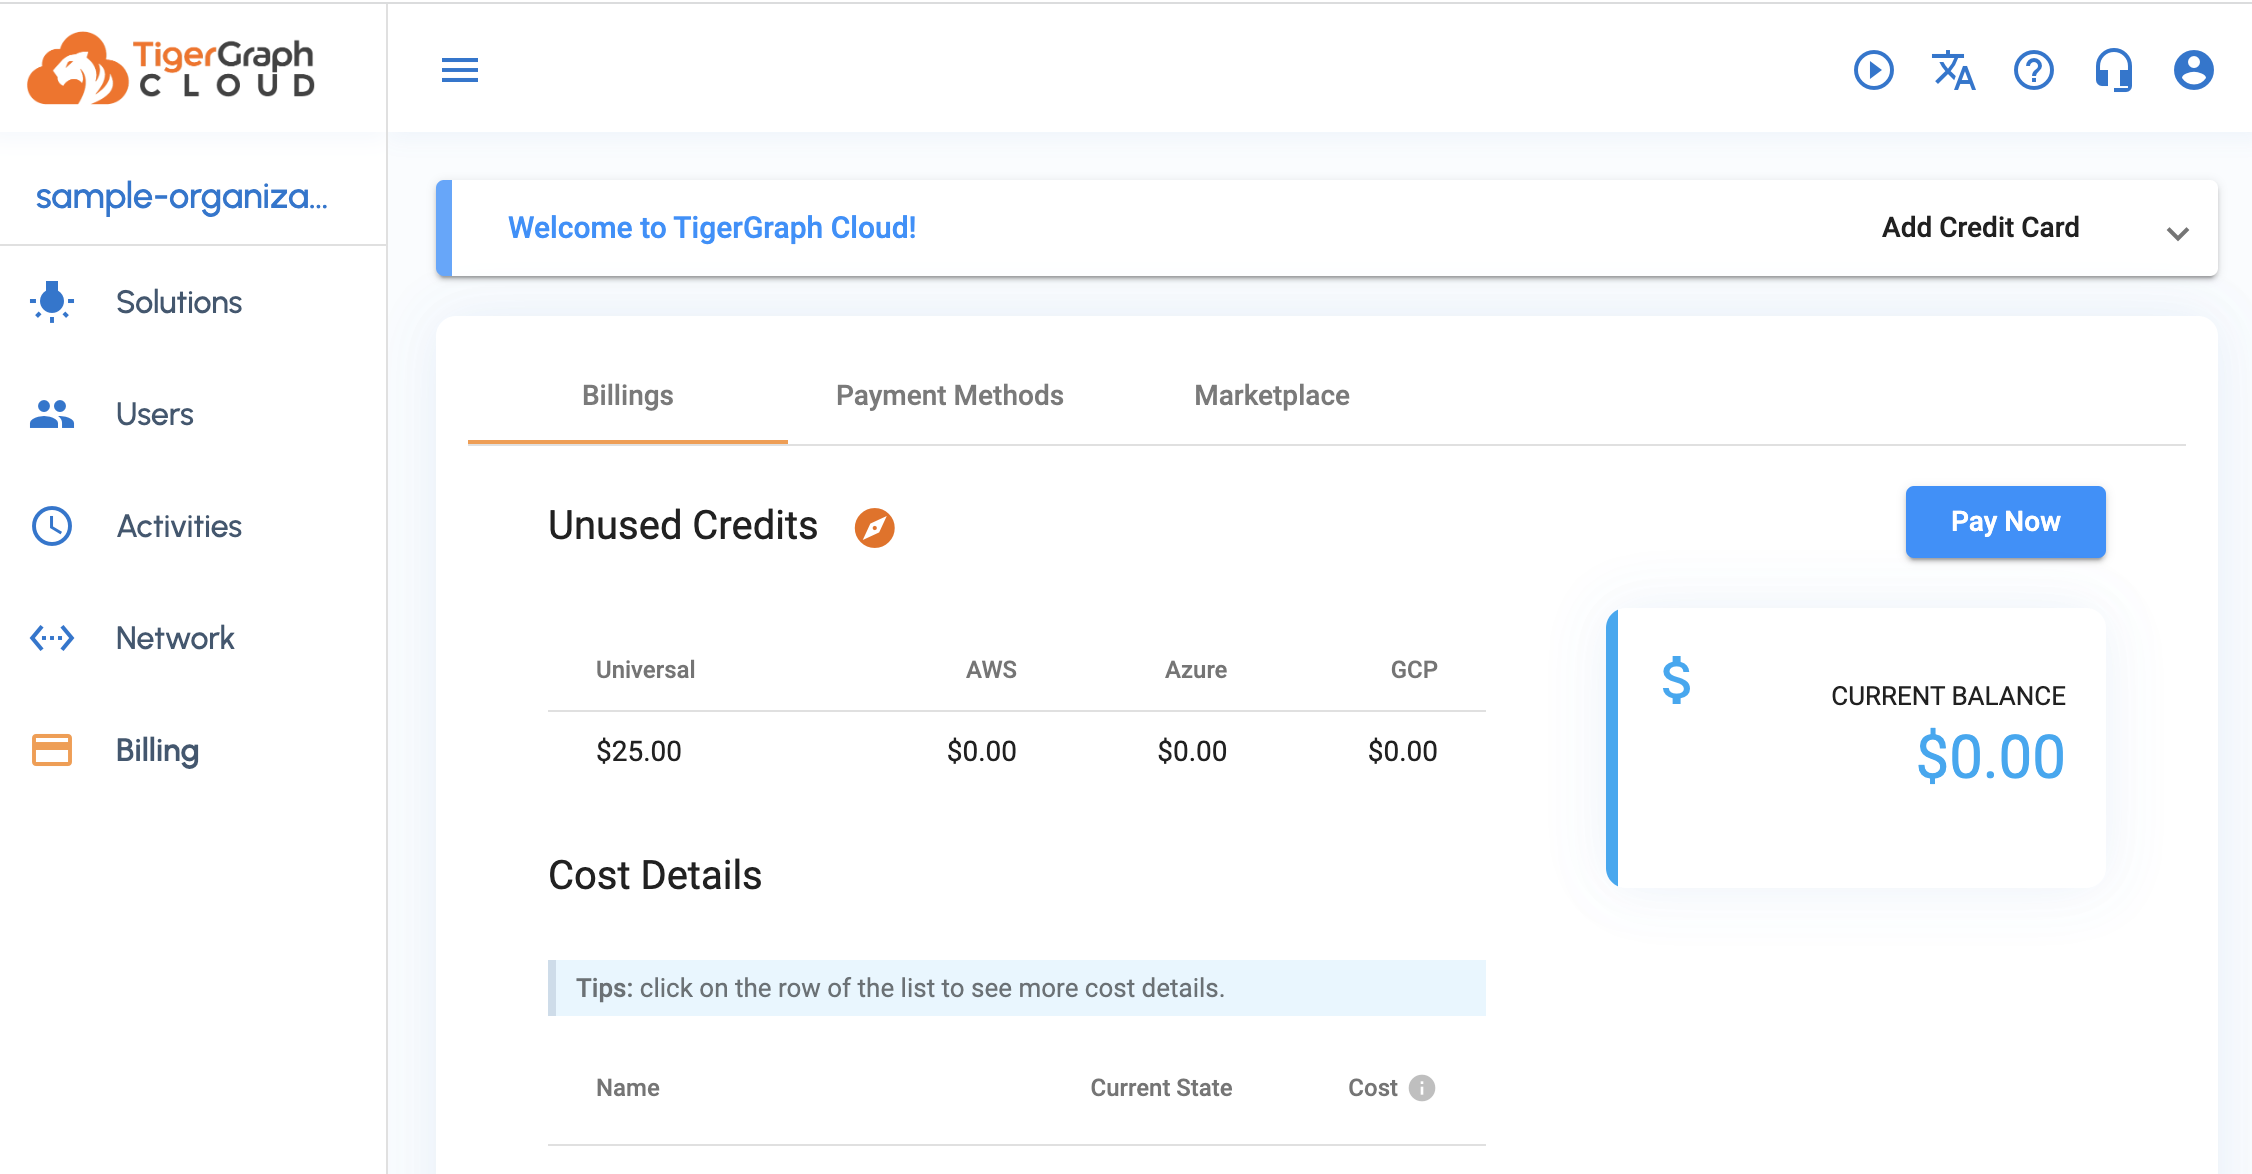Click the Welcome to TigerGraph Cloud link
2252x1174 pixels.
712,228
